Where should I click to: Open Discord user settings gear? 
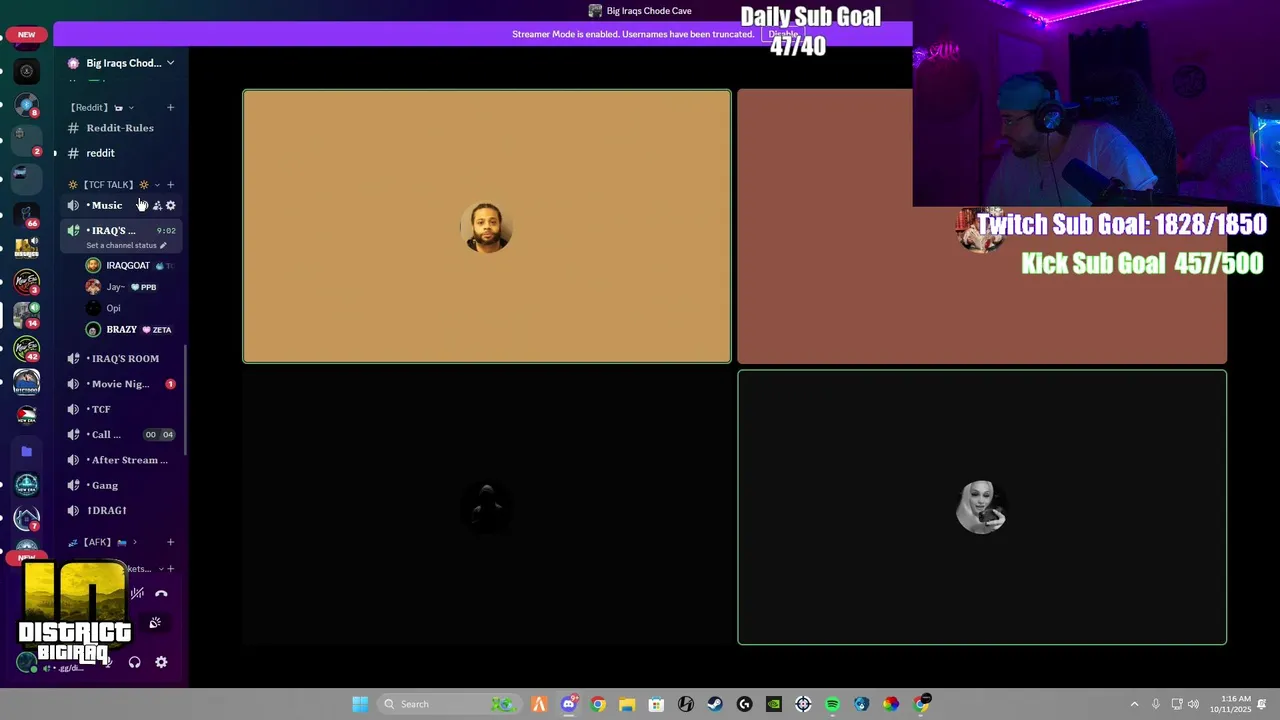tap(161, 662)
